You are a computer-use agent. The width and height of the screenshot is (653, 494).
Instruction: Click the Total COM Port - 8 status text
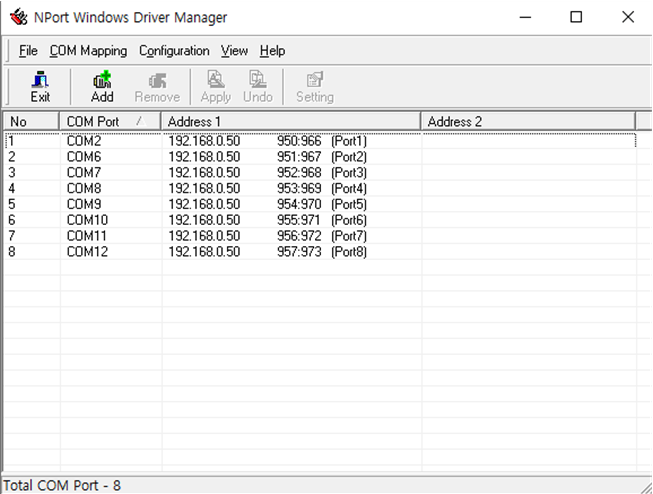tap(62, 486)
